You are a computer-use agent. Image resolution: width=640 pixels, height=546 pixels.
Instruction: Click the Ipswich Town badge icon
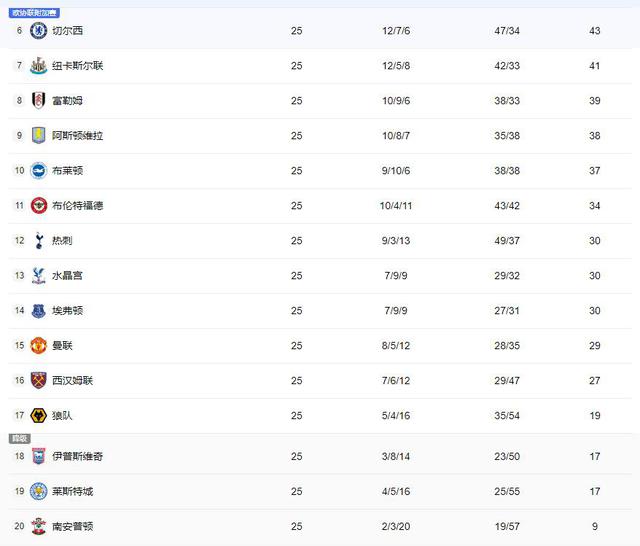pyautogui.click(x=38, y=456)
